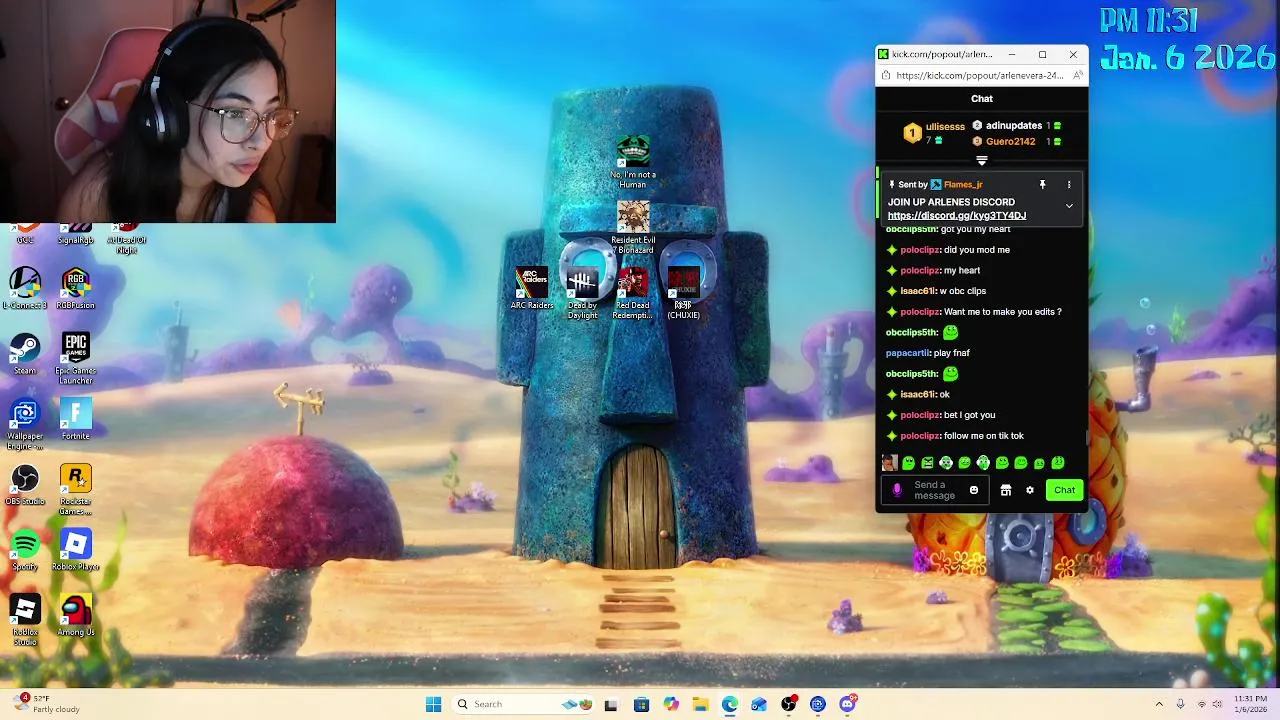Open the Red Dead Redemption shortcut
This screenshot has height=720, width=1280.
coord(632,293)
